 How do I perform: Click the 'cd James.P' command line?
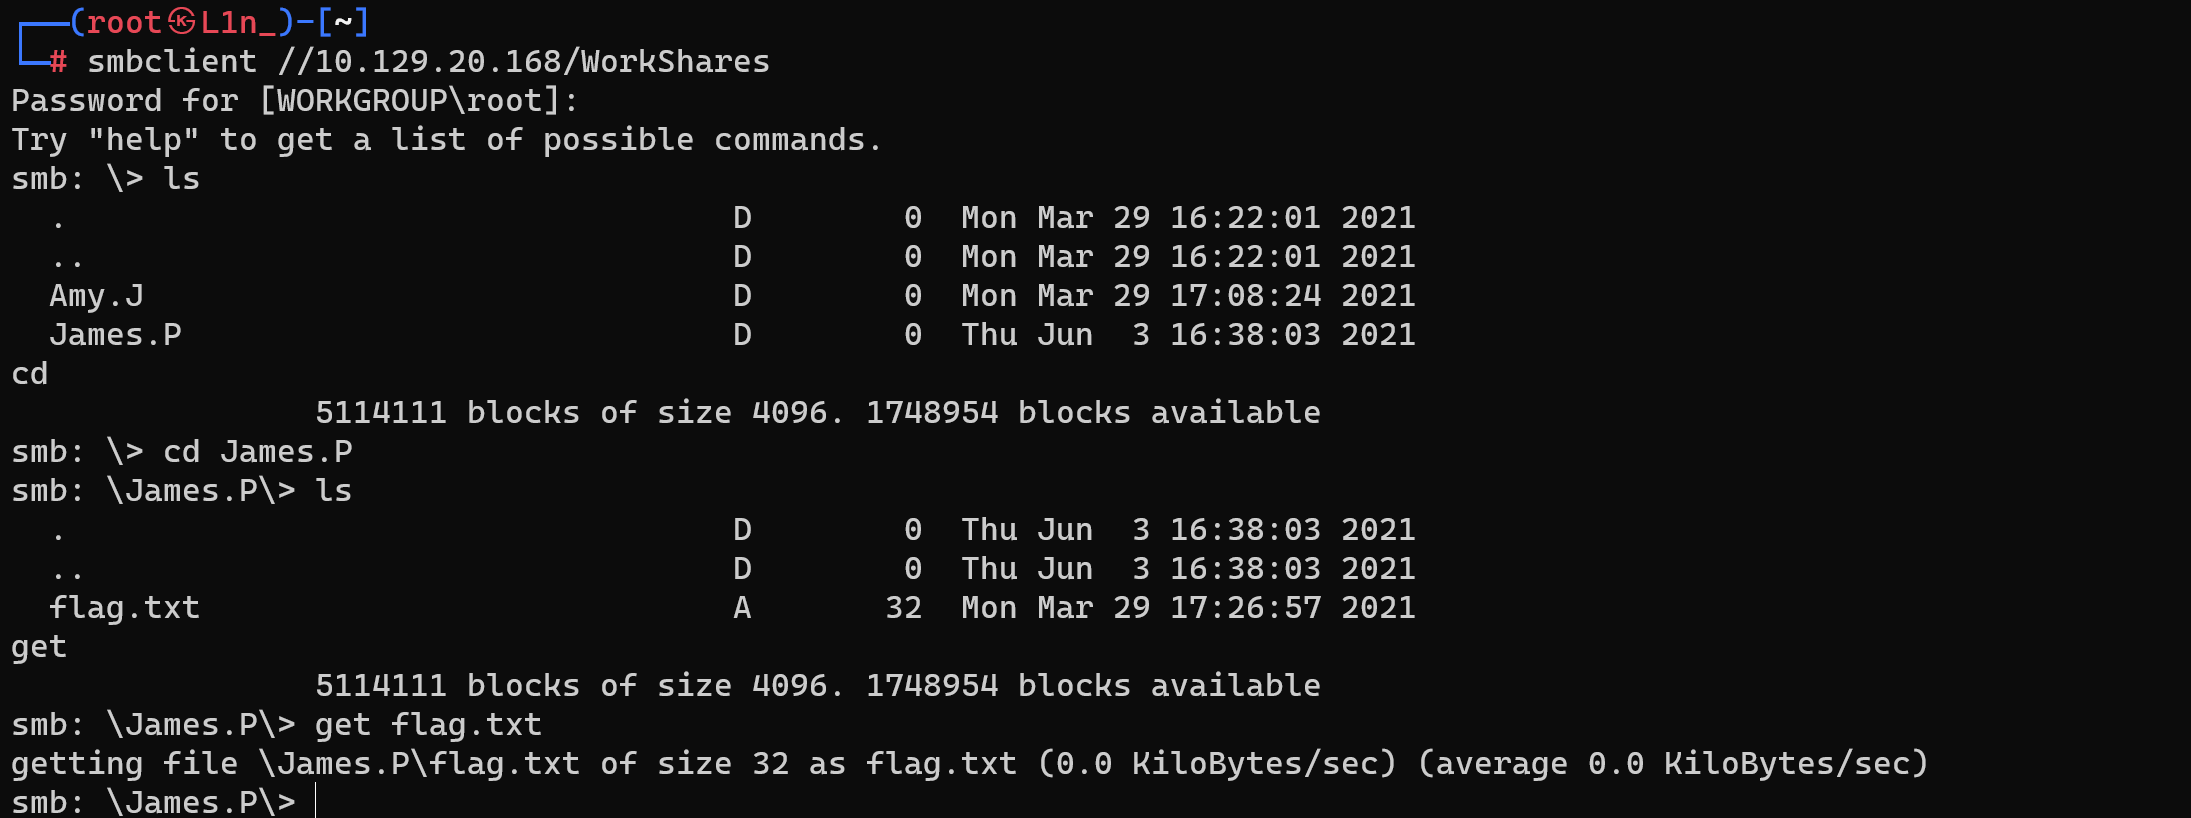tap(182, 452)
